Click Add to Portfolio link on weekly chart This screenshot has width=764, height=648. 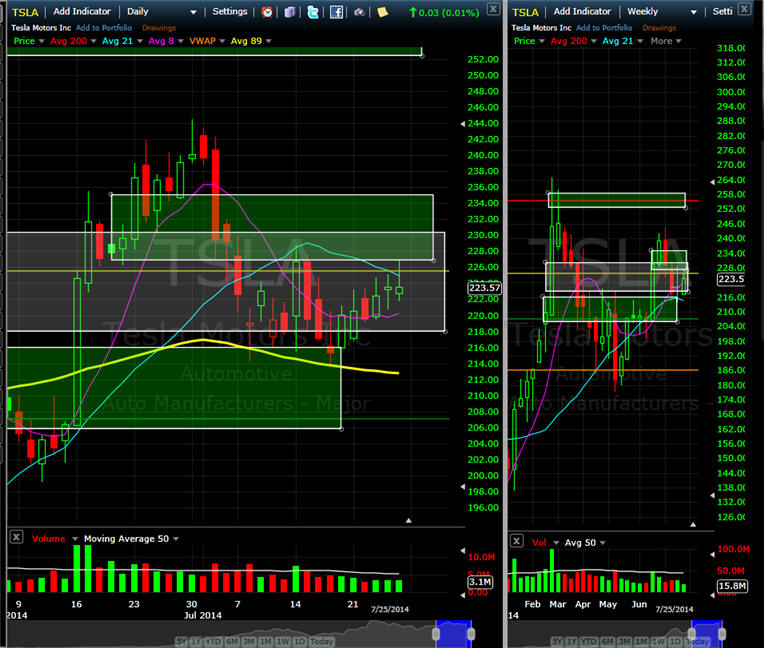click(604, 28)
